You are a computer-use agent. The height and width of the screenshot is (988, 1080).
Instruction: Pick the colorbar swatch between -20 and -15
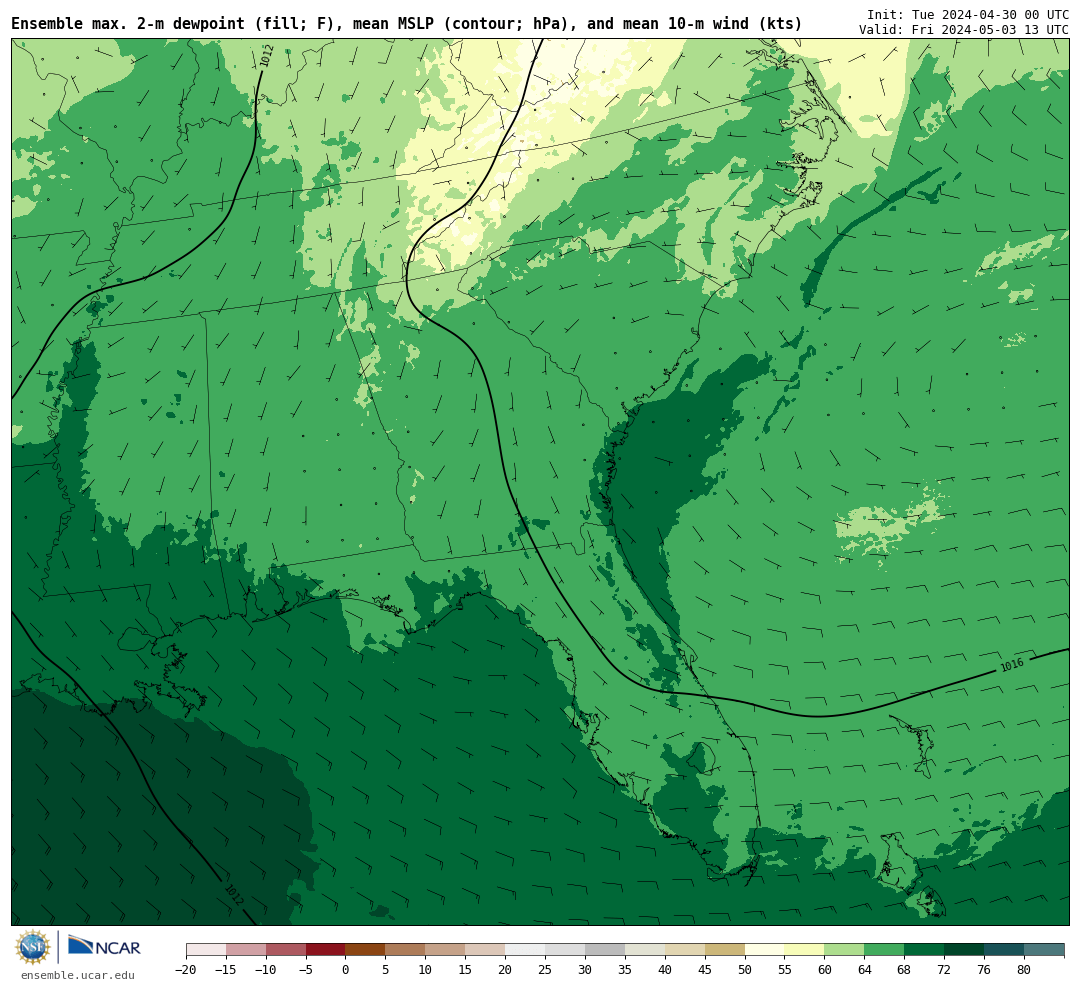[x=206, y=950]
